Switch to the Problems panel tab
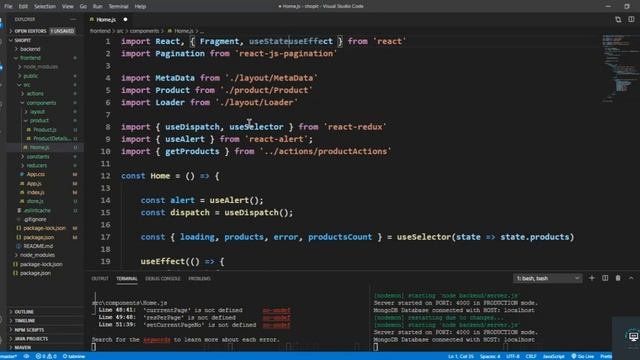The height and width of the screenshot is (360, 640). click(200, 278)
